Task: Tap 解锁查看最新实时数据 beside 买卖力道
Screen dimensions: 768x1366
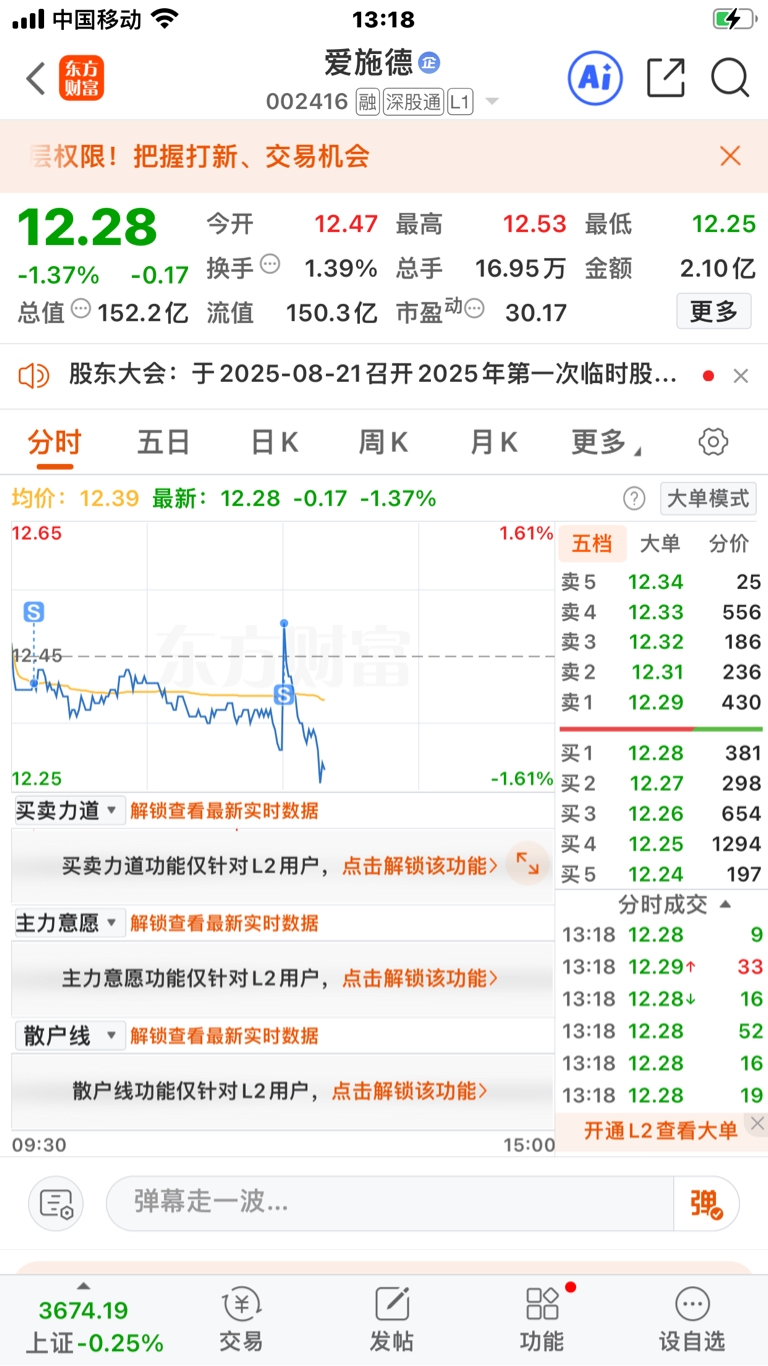Action: (224, 810)
